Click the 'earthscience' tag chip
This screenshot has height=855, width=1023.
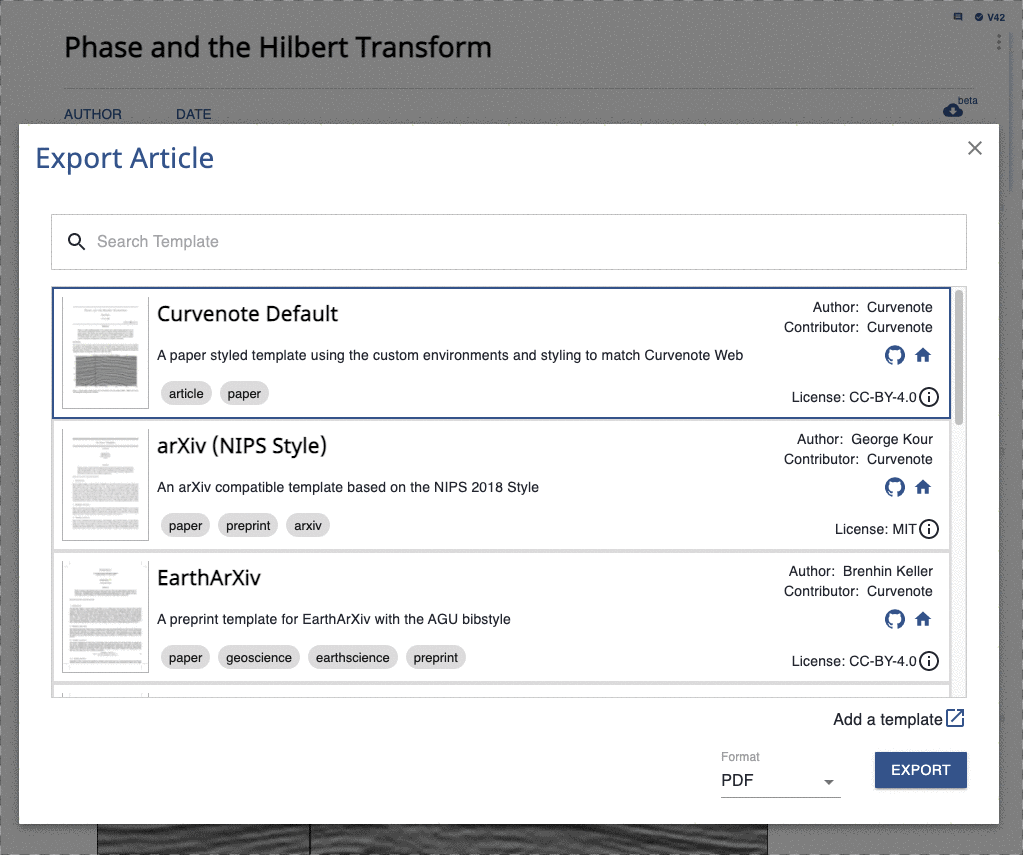[x=352, y=657]
